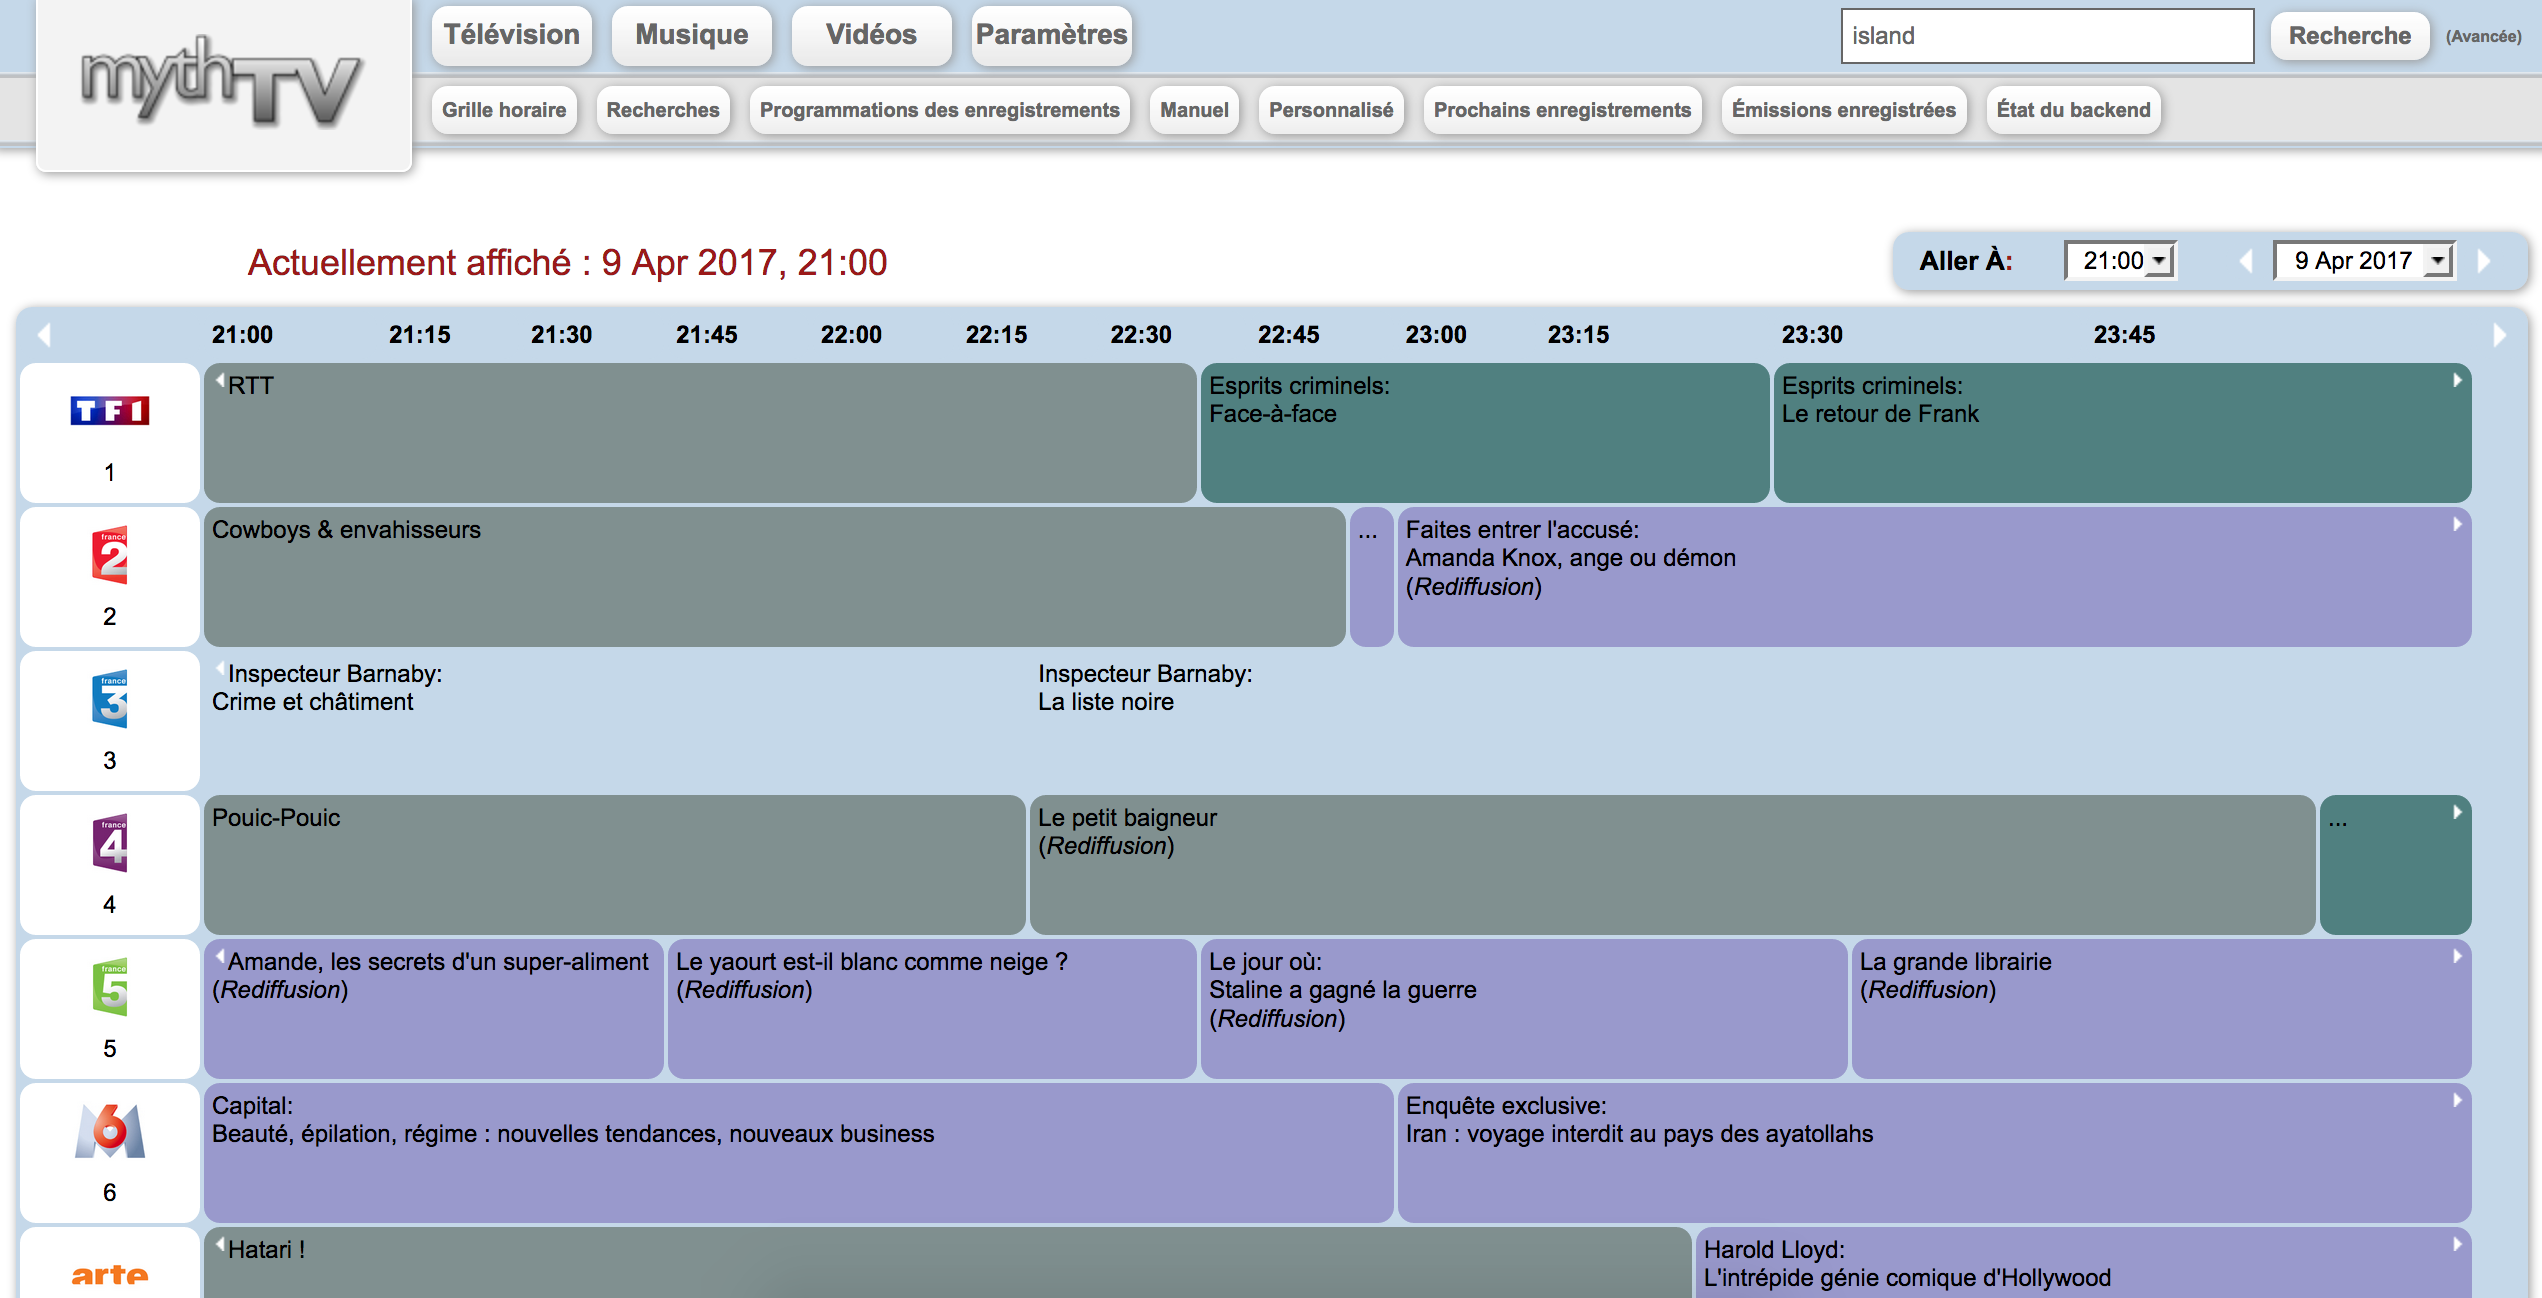
Task: Click the MythTV logo
Action: coord(222,82)
